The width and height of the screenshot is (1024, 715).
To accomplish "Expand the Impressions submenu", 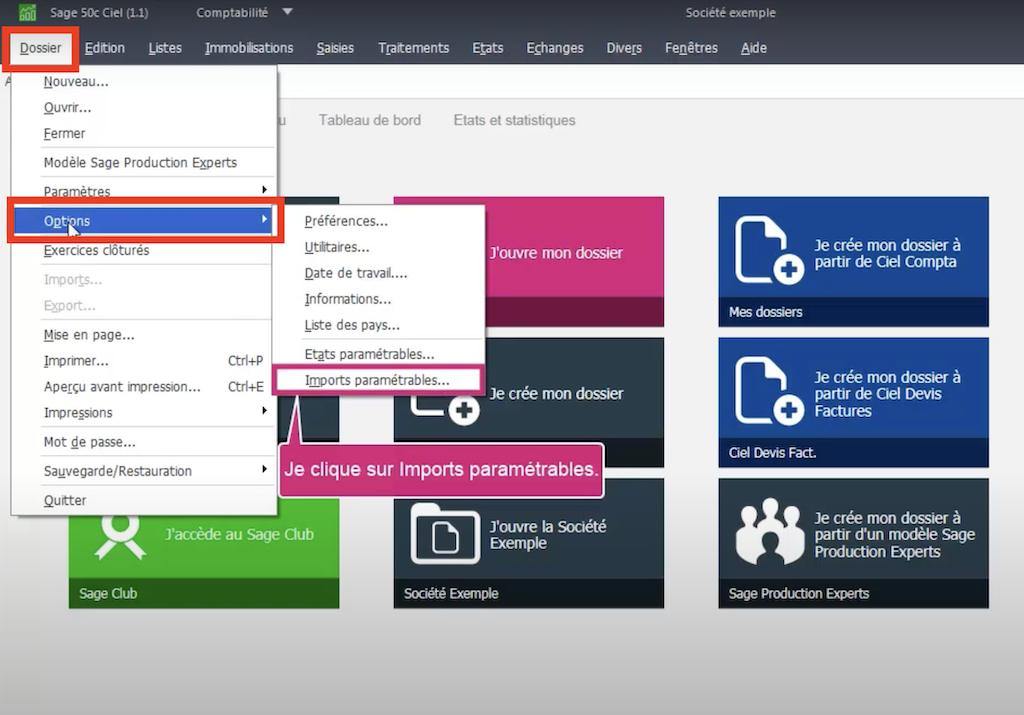I will (x=143, y=413).
